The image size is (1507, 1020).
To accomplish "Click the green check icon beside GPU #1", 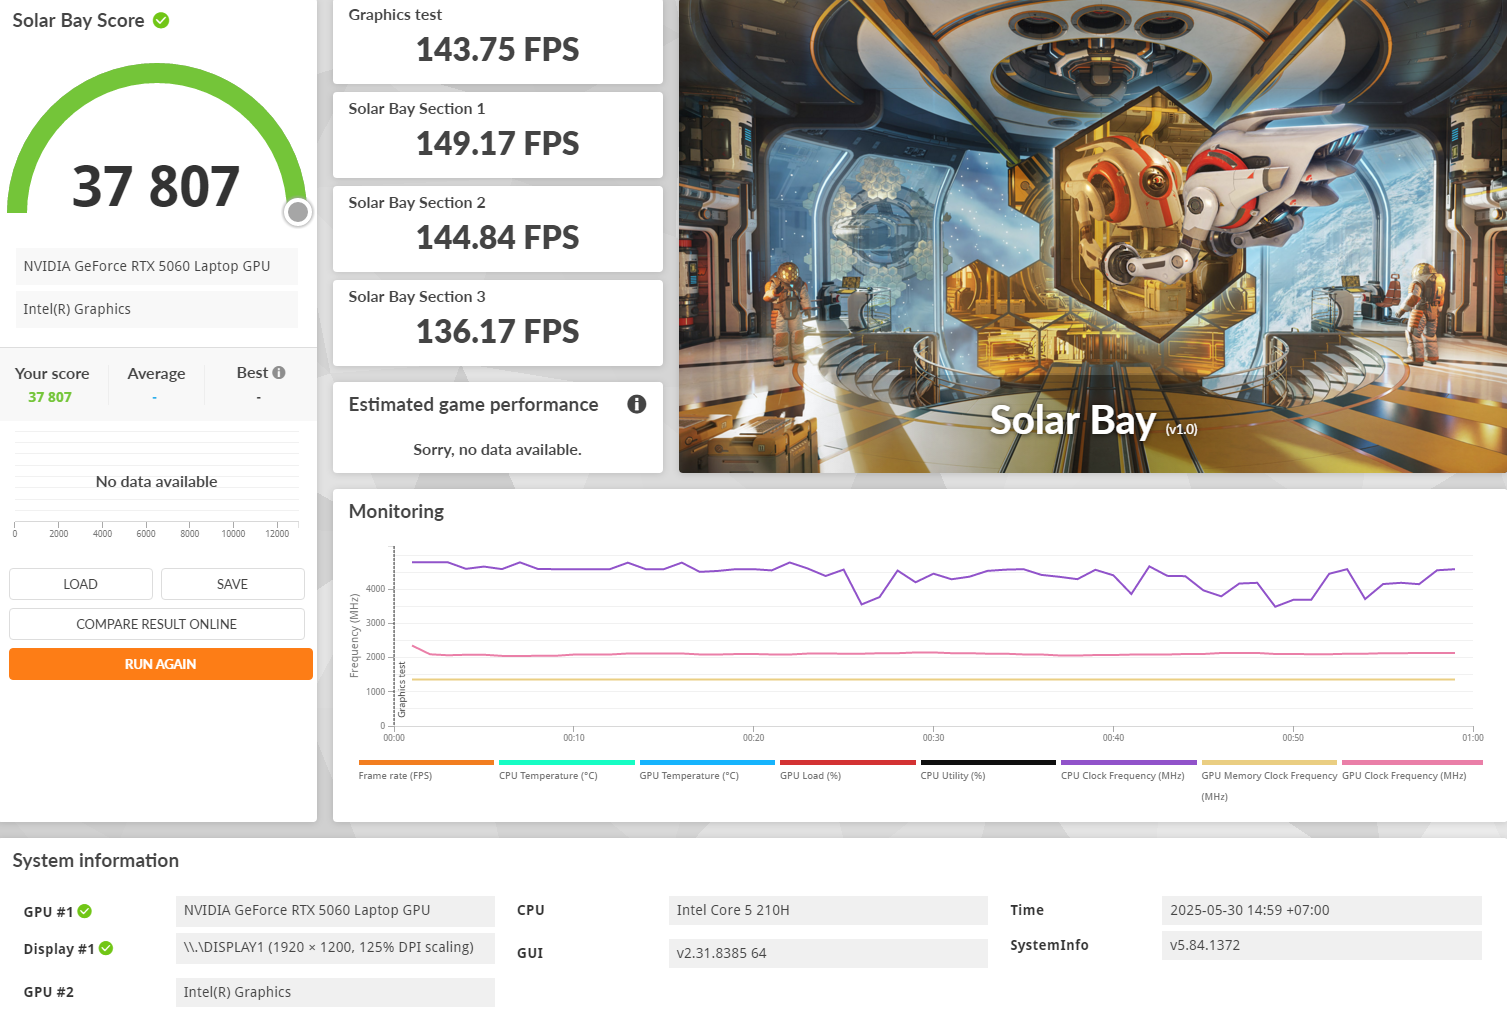I will click(x=85, y=911).
